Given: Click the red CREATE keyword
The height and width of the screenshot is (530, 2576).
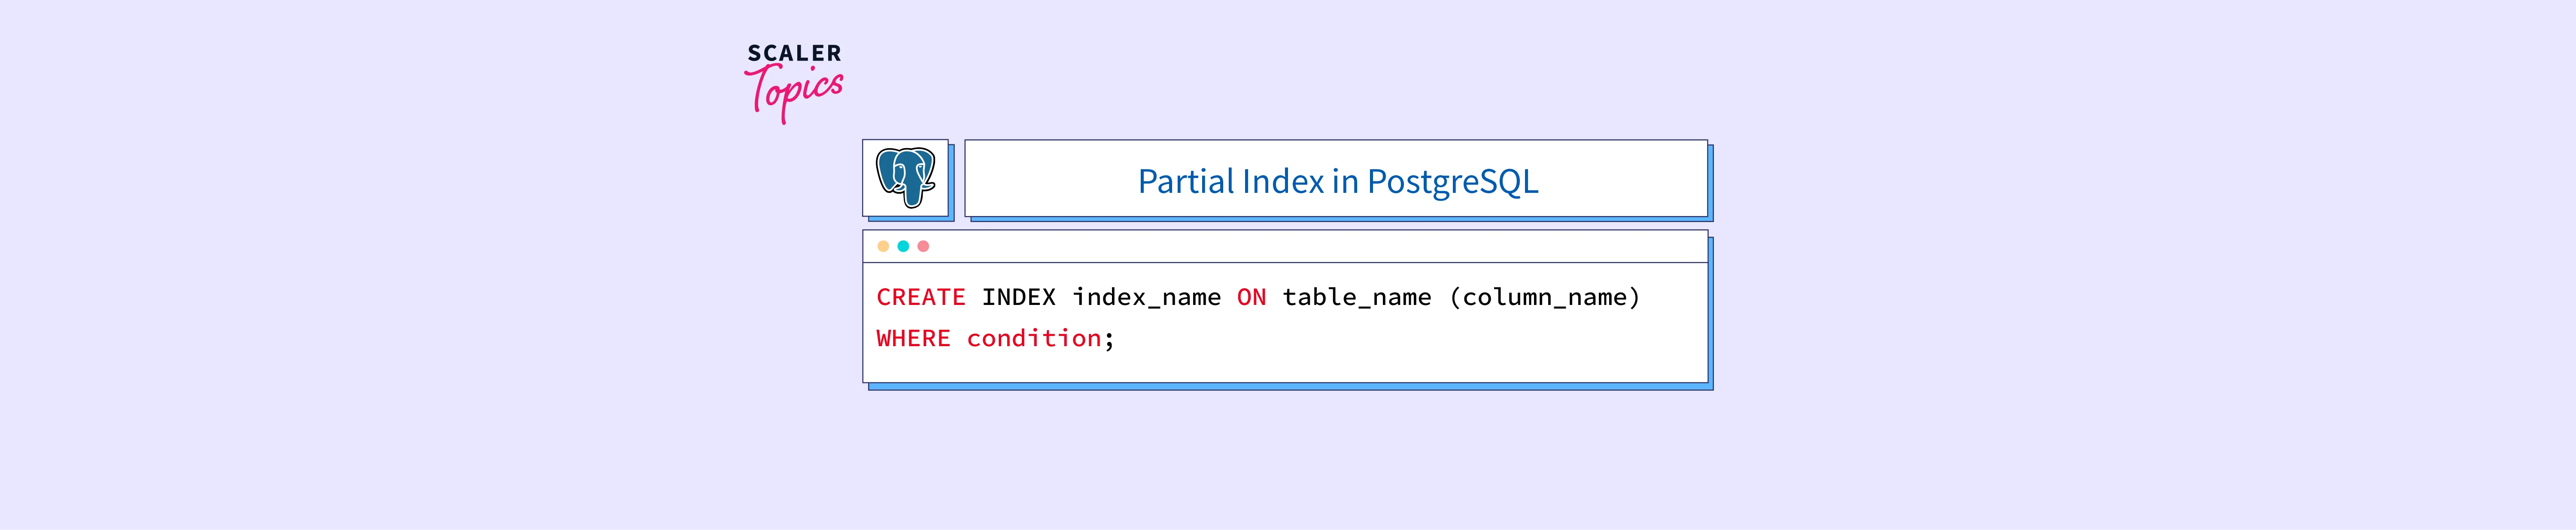Looking at the screenshot, I should pos(920,297).
